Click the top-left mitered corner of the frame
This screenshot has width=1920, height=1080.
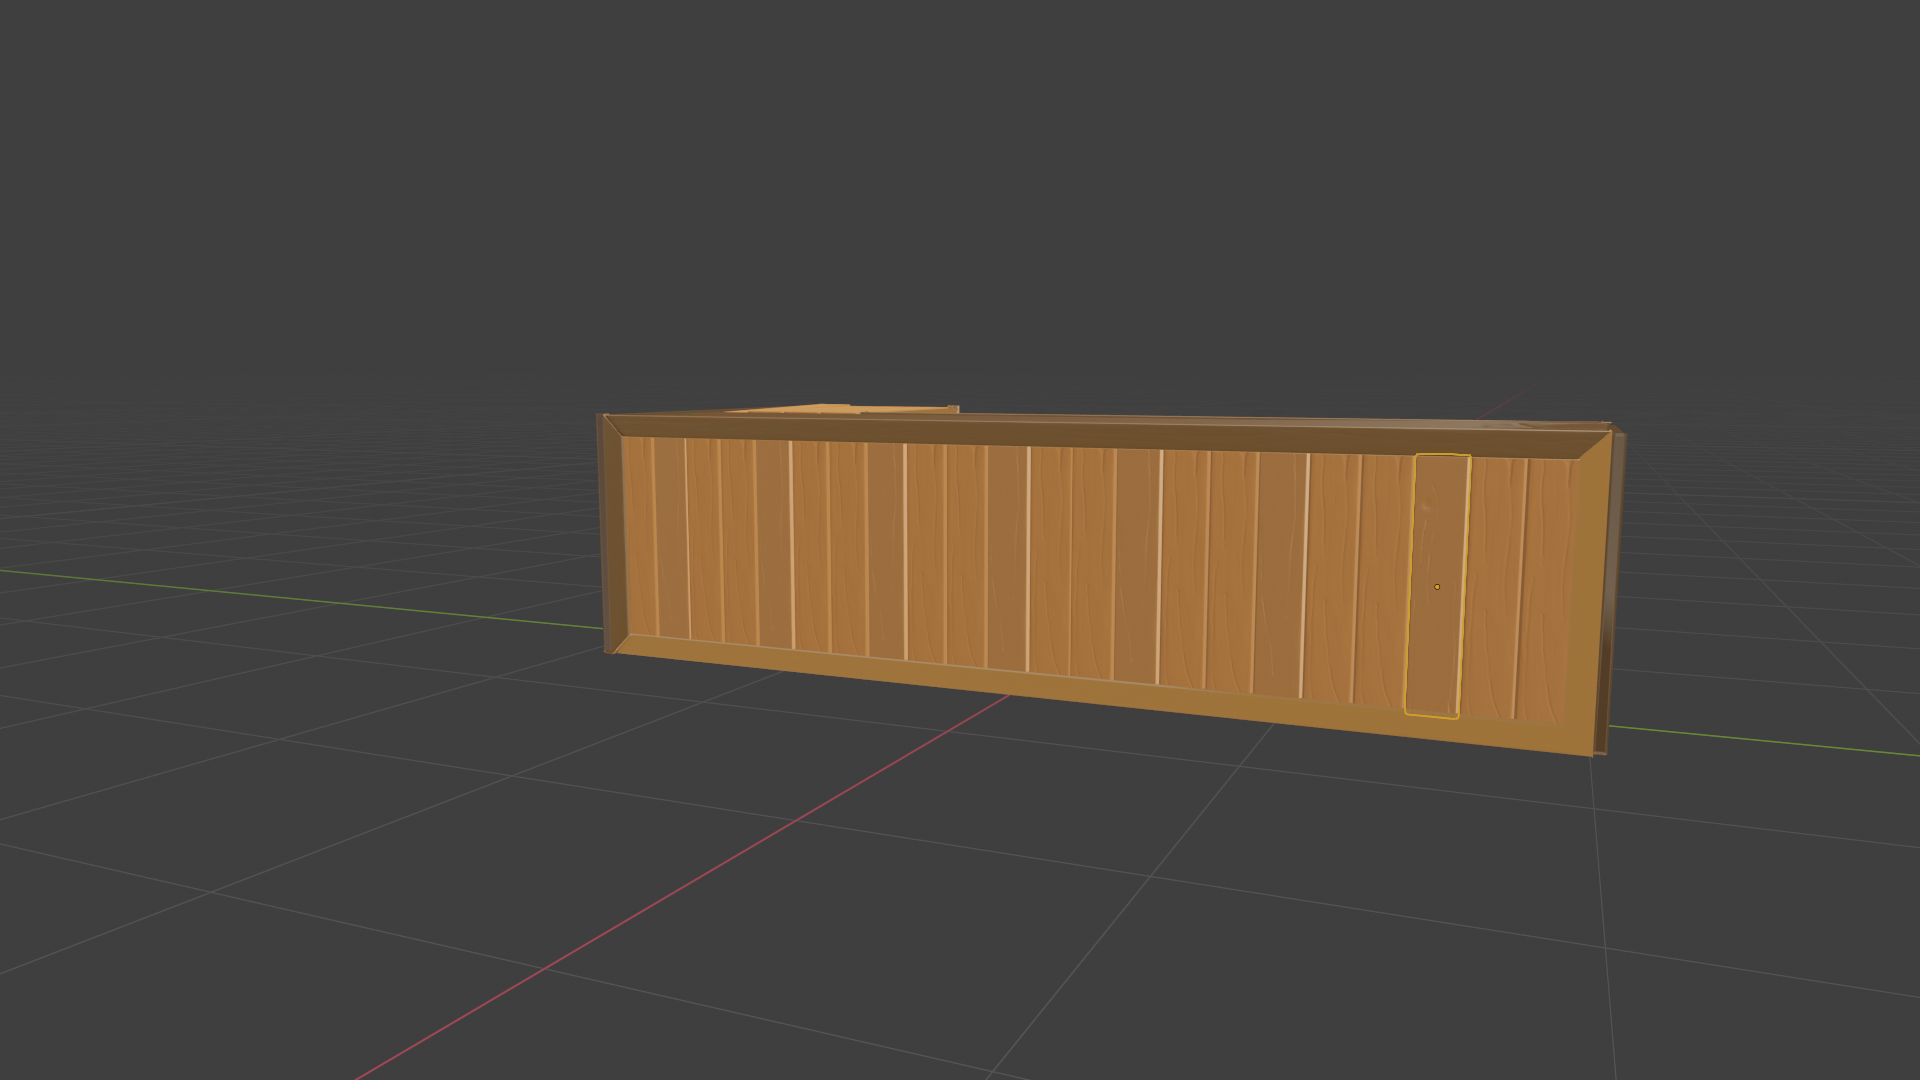pos(613,427)
